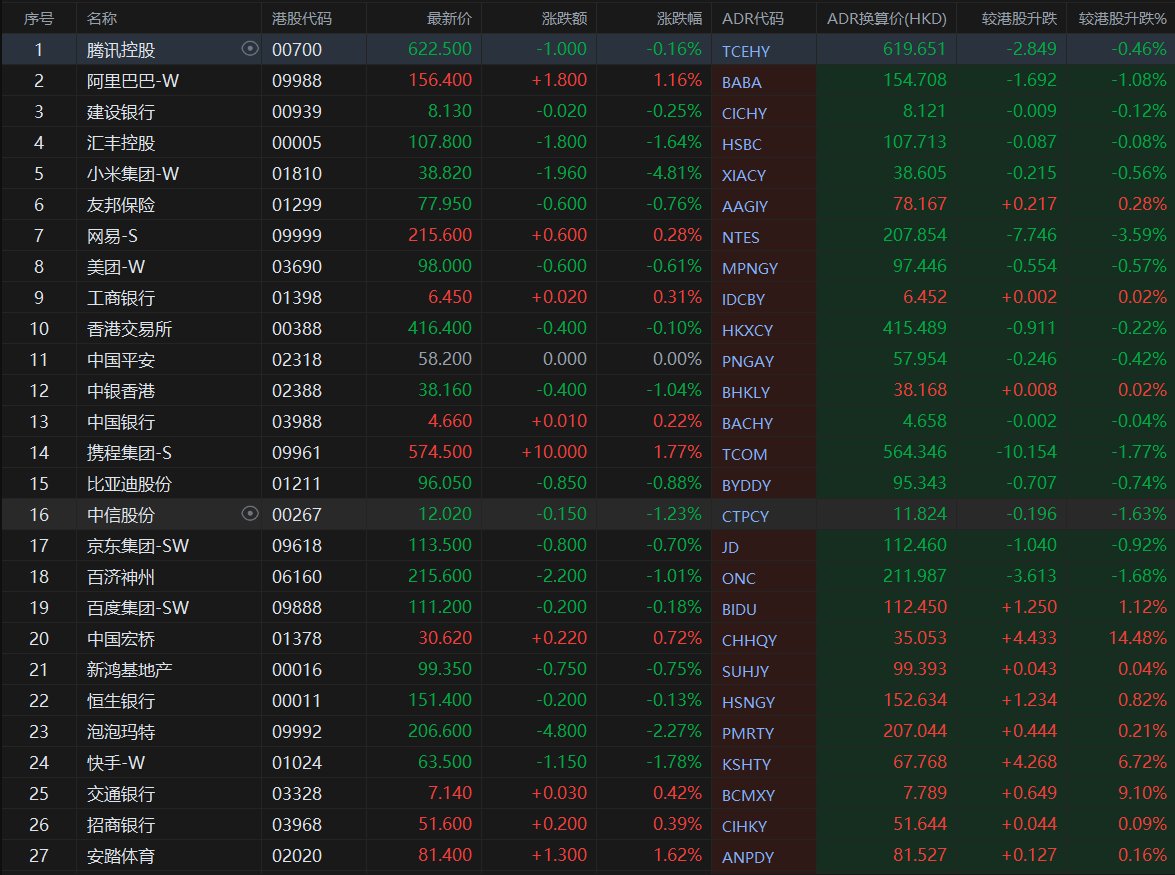Sort by the 涨跌幅 column header
The image size is (1175, 875).
(x=679, y=18)
